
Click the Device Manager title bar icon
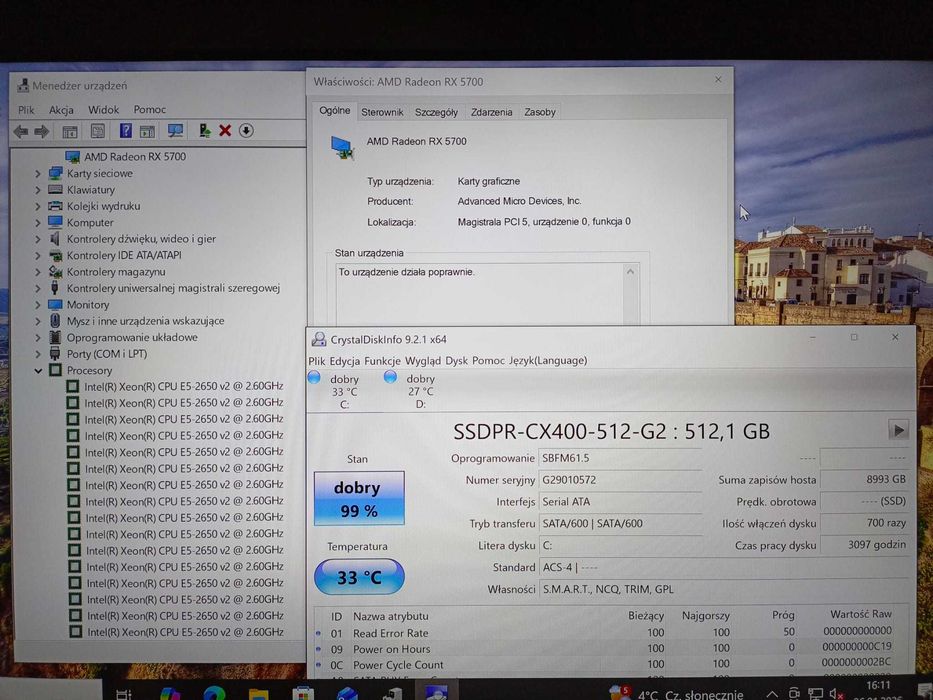pyautogui.click(x=23, y=86)
